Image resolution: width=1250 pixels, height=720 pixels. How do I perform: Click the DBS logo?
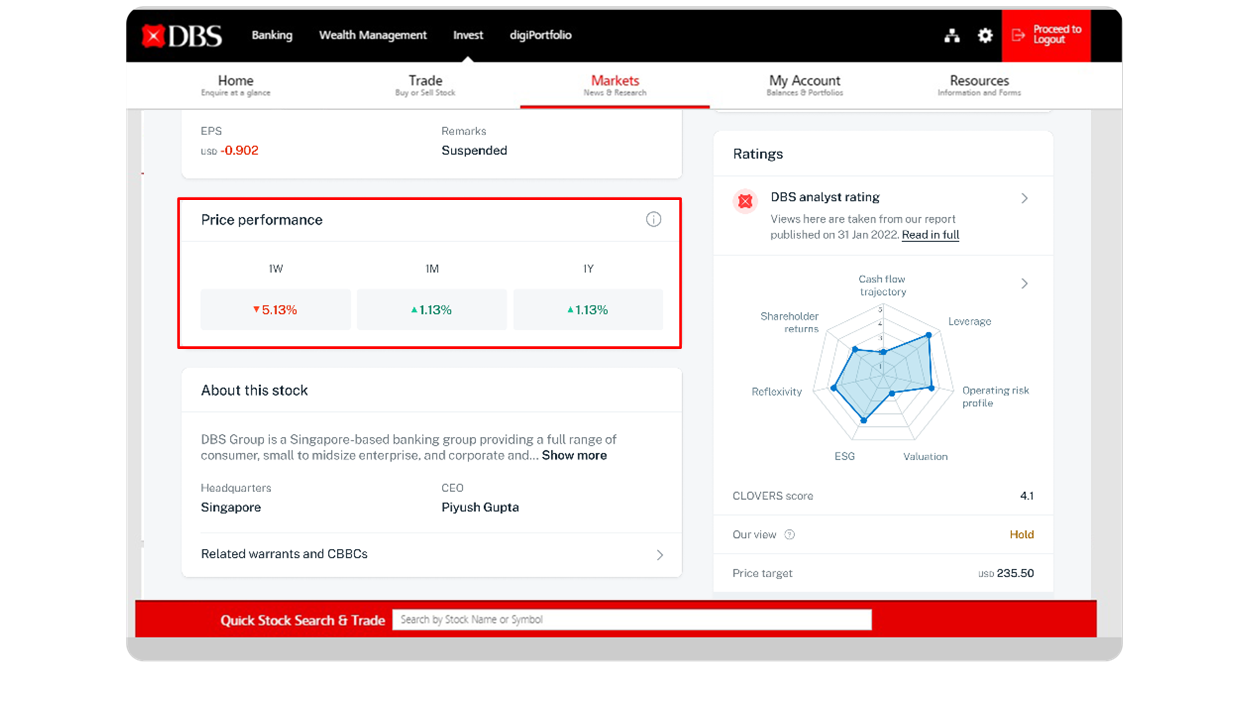182,36
